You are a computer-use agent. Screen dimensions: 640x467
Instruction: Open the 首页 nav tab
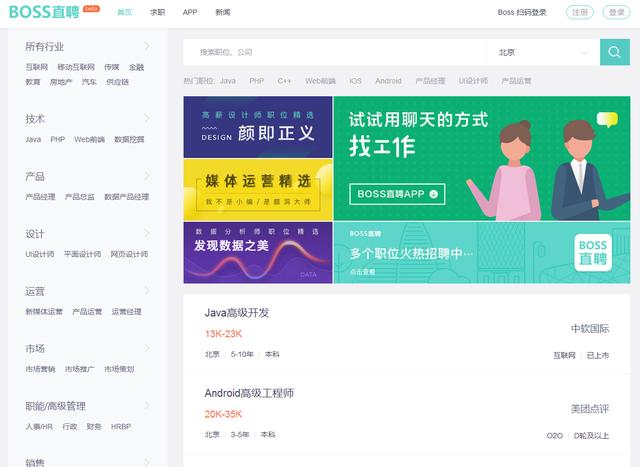coord(124,12)
